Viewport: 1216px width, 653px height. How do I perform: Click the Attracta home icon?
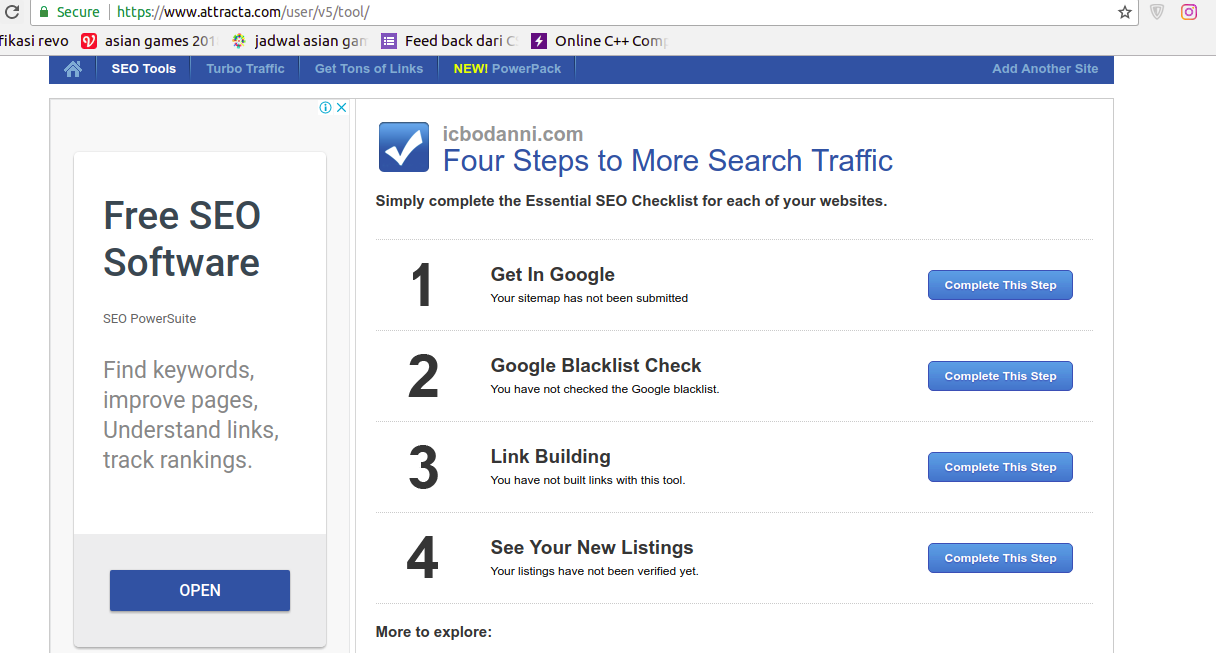pos(73,69)
